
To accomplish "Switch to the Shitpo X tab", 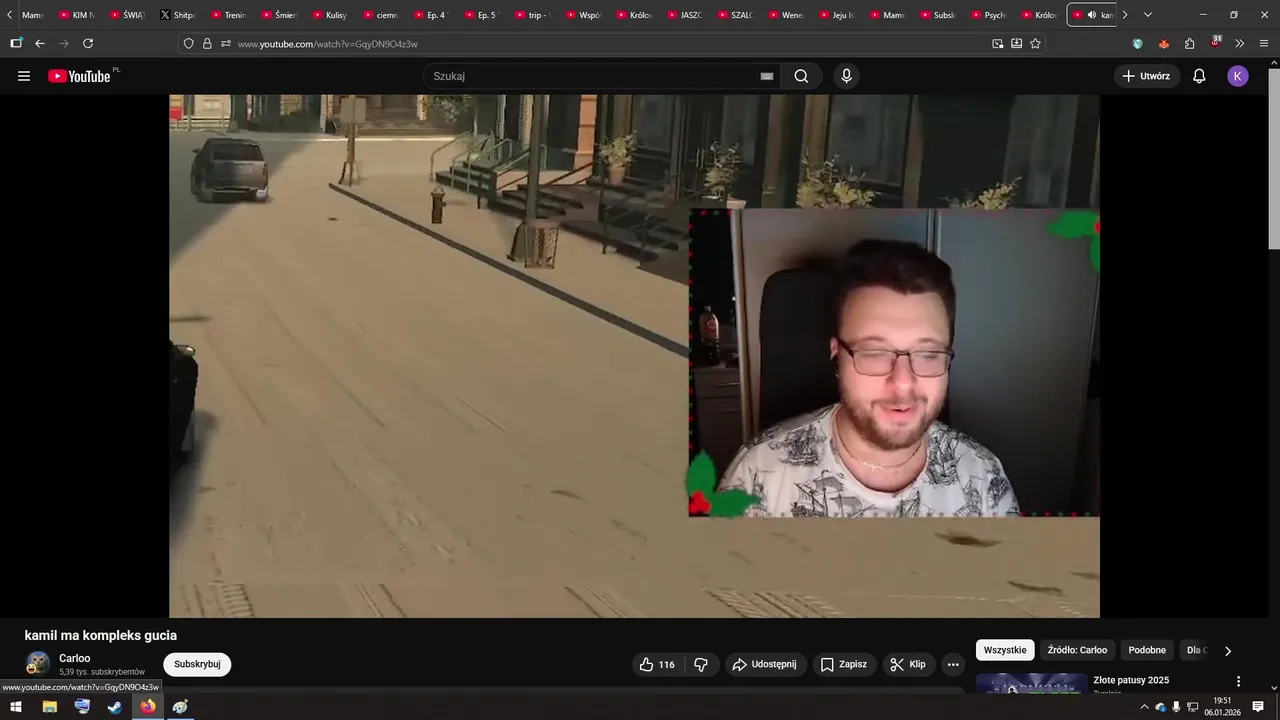I will coord(177,15).
